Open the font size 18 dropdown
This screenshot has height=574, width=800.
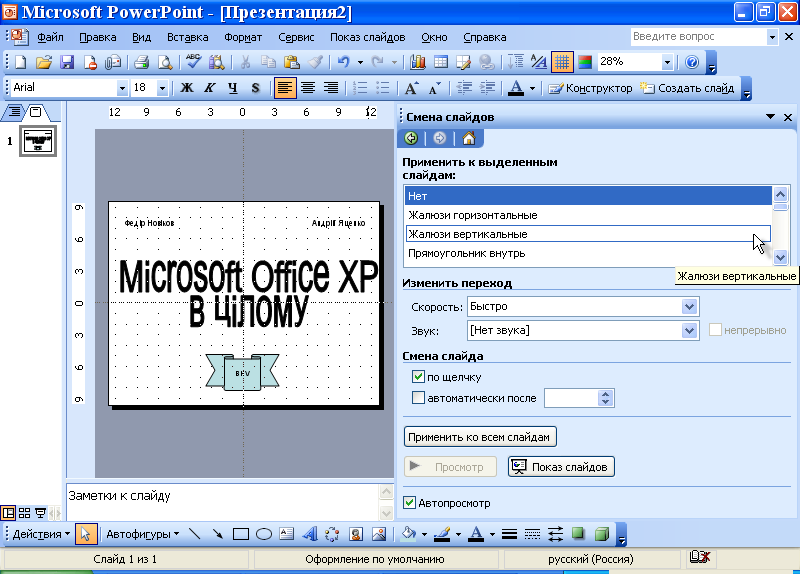pos(162,88)
